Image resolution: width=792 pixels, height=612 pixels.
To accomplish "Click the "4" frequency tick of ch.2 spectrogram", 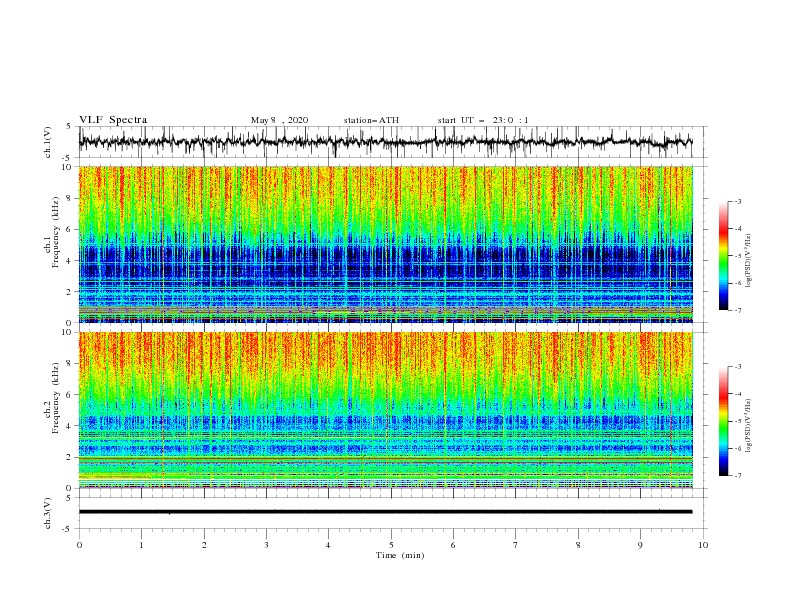I will [69, 426].
